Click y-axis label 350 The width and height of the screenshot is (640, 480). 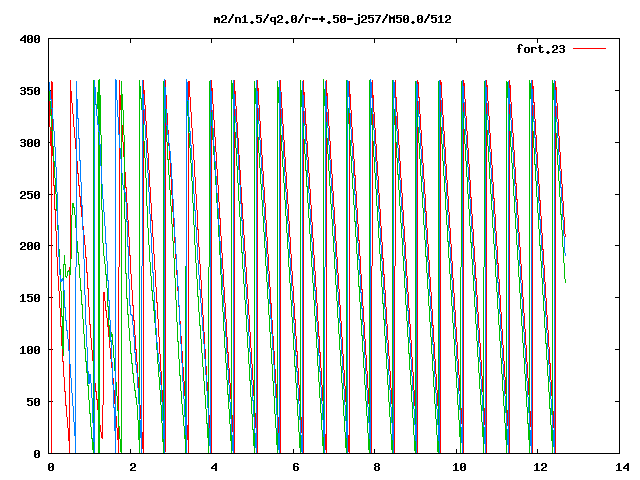[30, 91]
